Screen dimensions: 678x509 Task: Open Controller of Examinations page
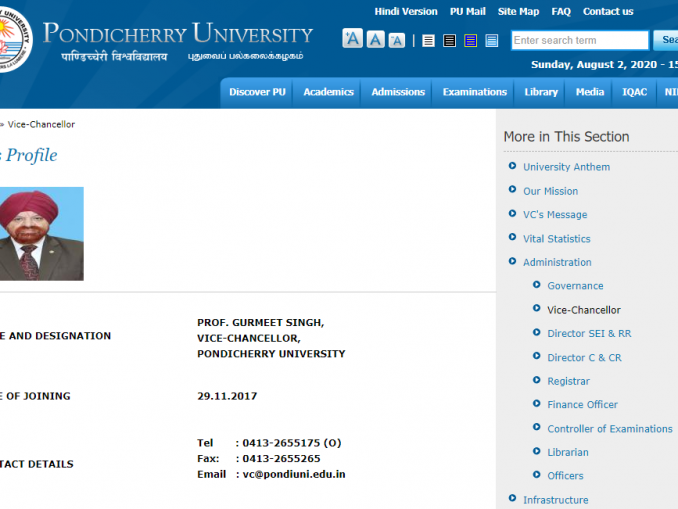610,429
